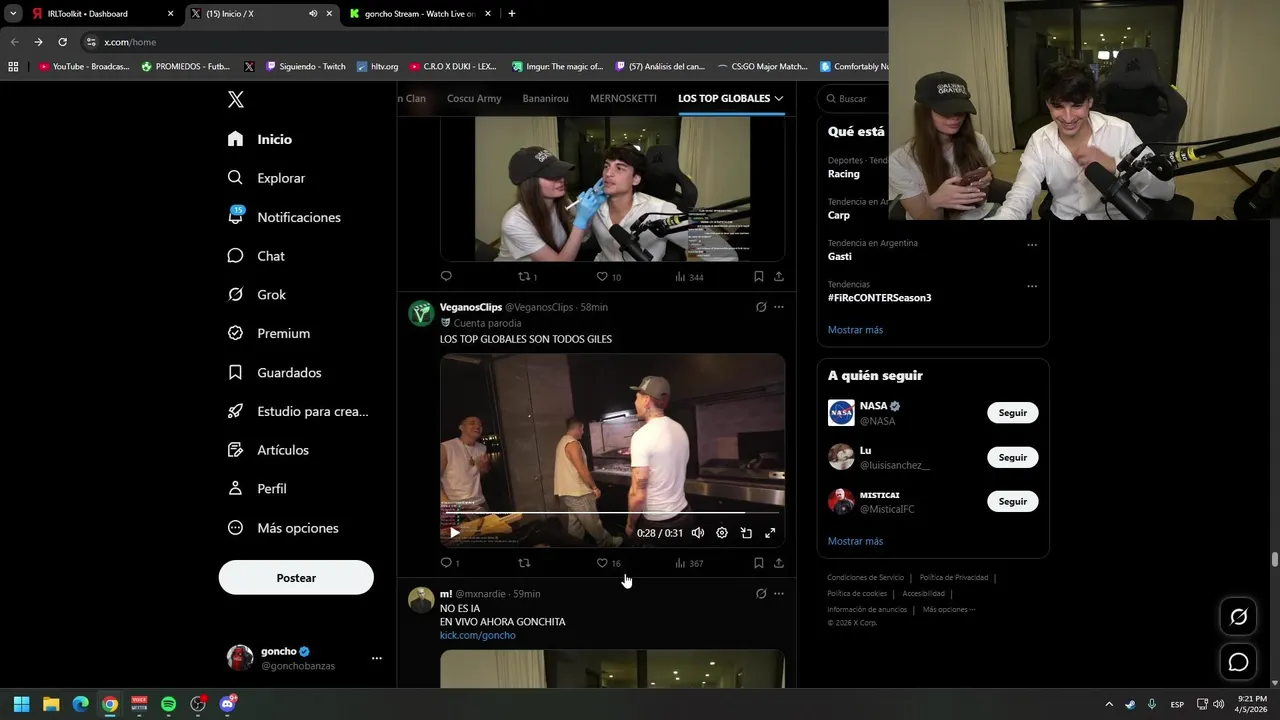Screen dimensions: 1280x720
Task: Mute the VeganosClips video volume
Action: pyautogui.click(x=698, y=533)
